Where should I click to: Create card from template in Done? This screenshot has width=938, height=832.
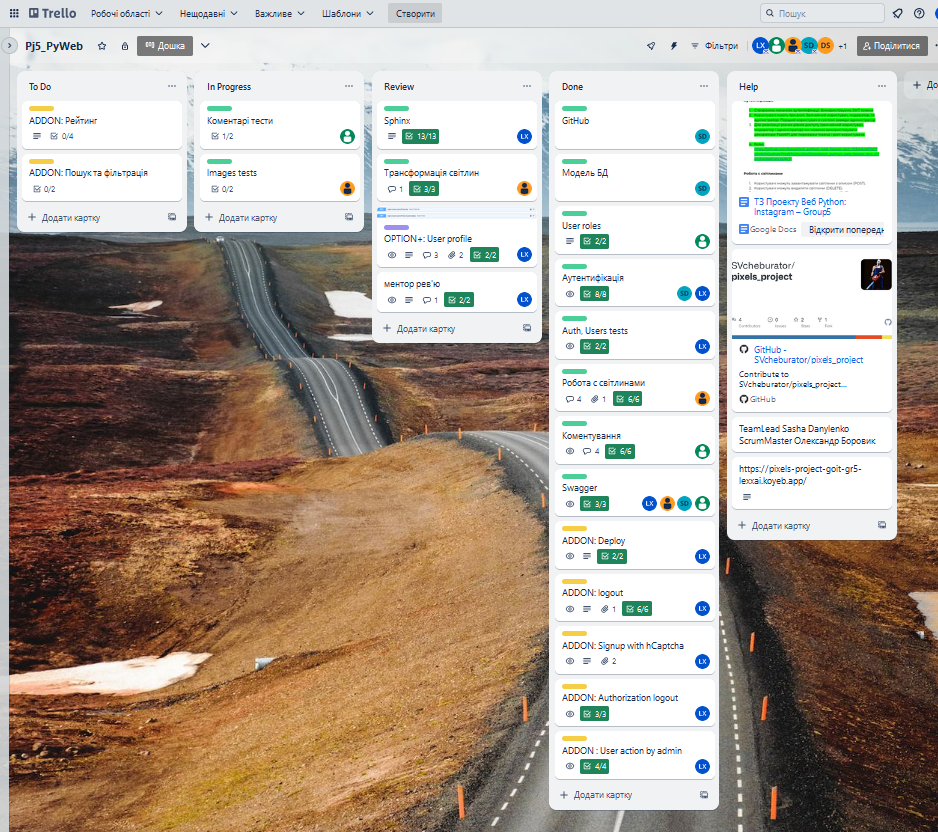[704, 794]
